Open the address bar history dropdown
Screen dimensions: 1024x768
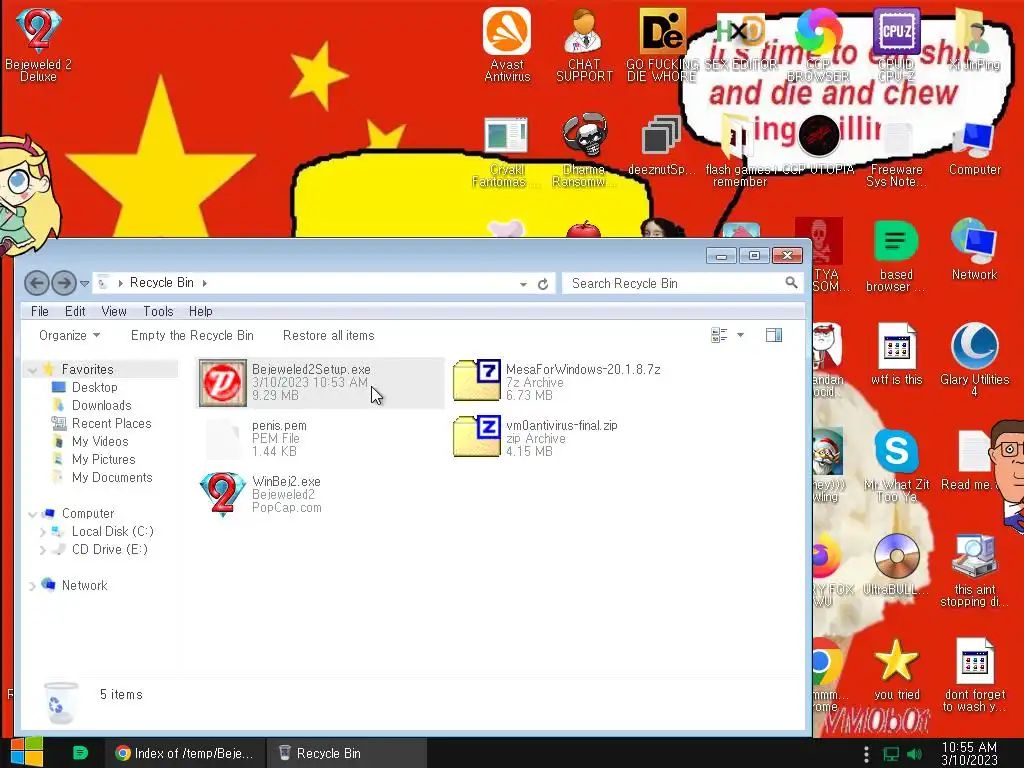[523, 284]
